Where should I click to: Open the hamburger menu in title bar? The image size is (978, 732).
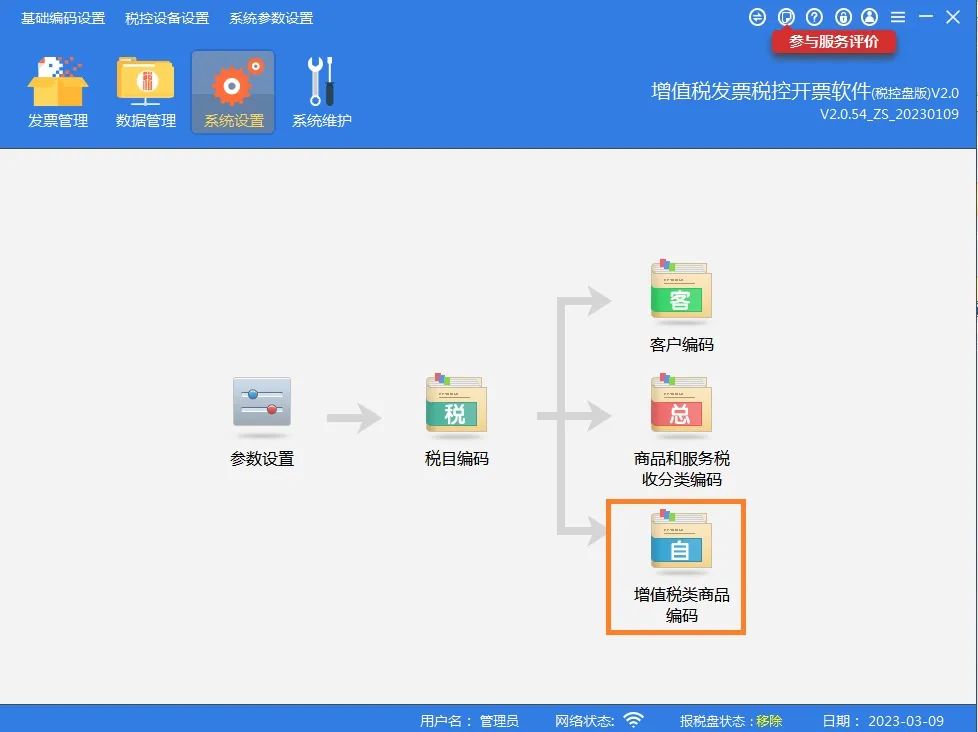click(x=898, y=17)
